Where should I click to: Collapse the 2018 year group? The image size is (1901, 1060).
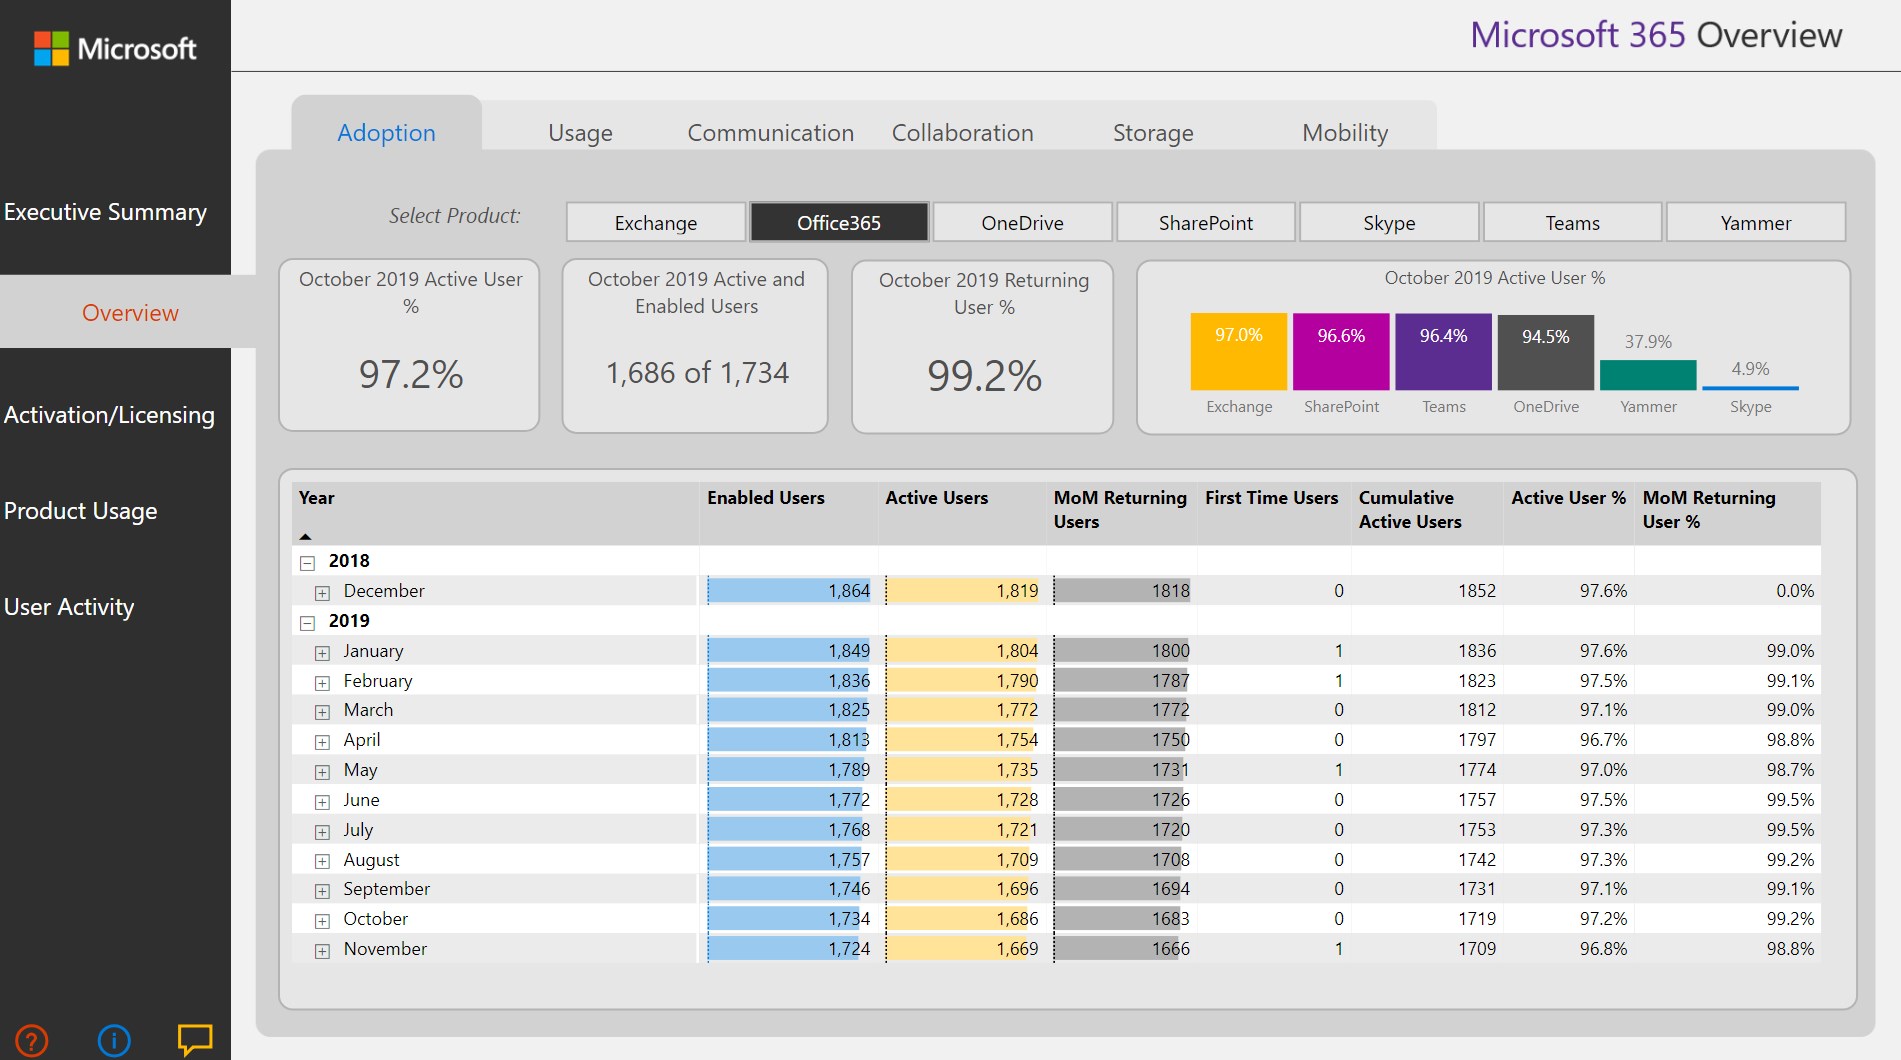pos(308,563)
